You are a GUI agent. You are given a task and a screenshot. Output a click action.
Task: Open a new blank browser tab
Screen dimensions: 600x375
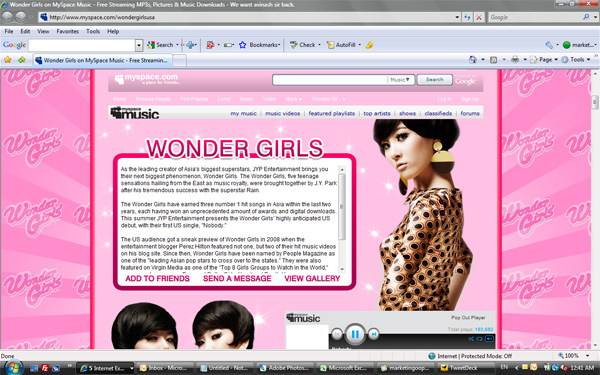179,60
